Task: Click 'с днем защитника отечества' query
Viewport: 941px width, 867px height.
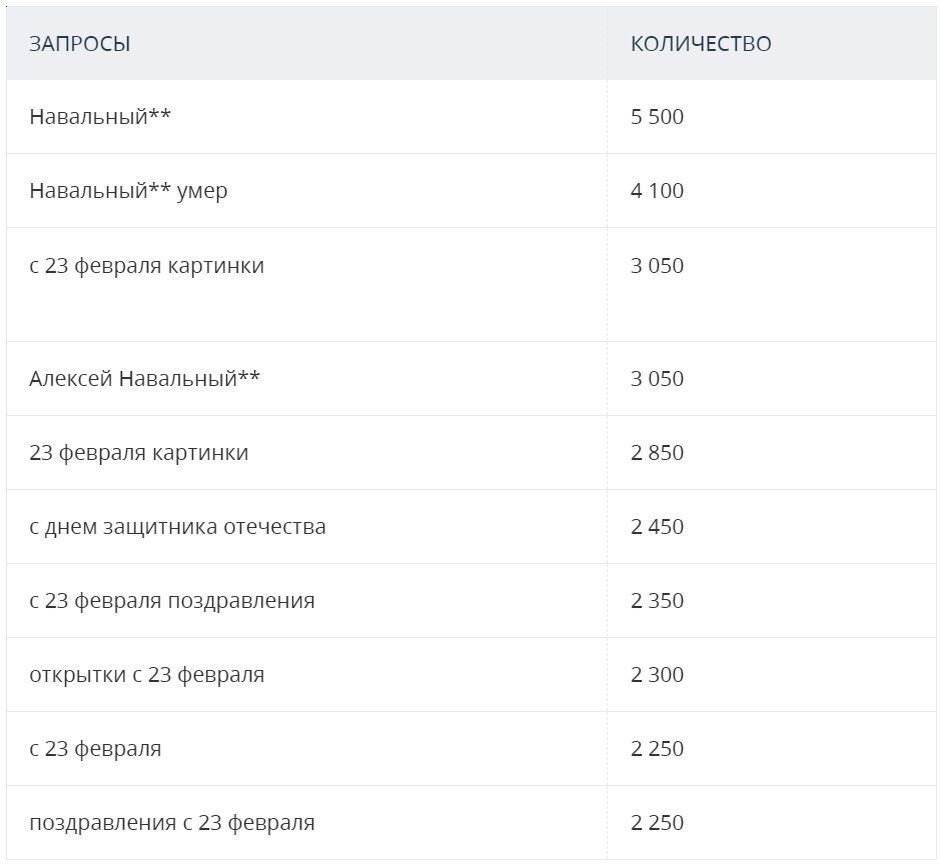Action: coord(178,527)
